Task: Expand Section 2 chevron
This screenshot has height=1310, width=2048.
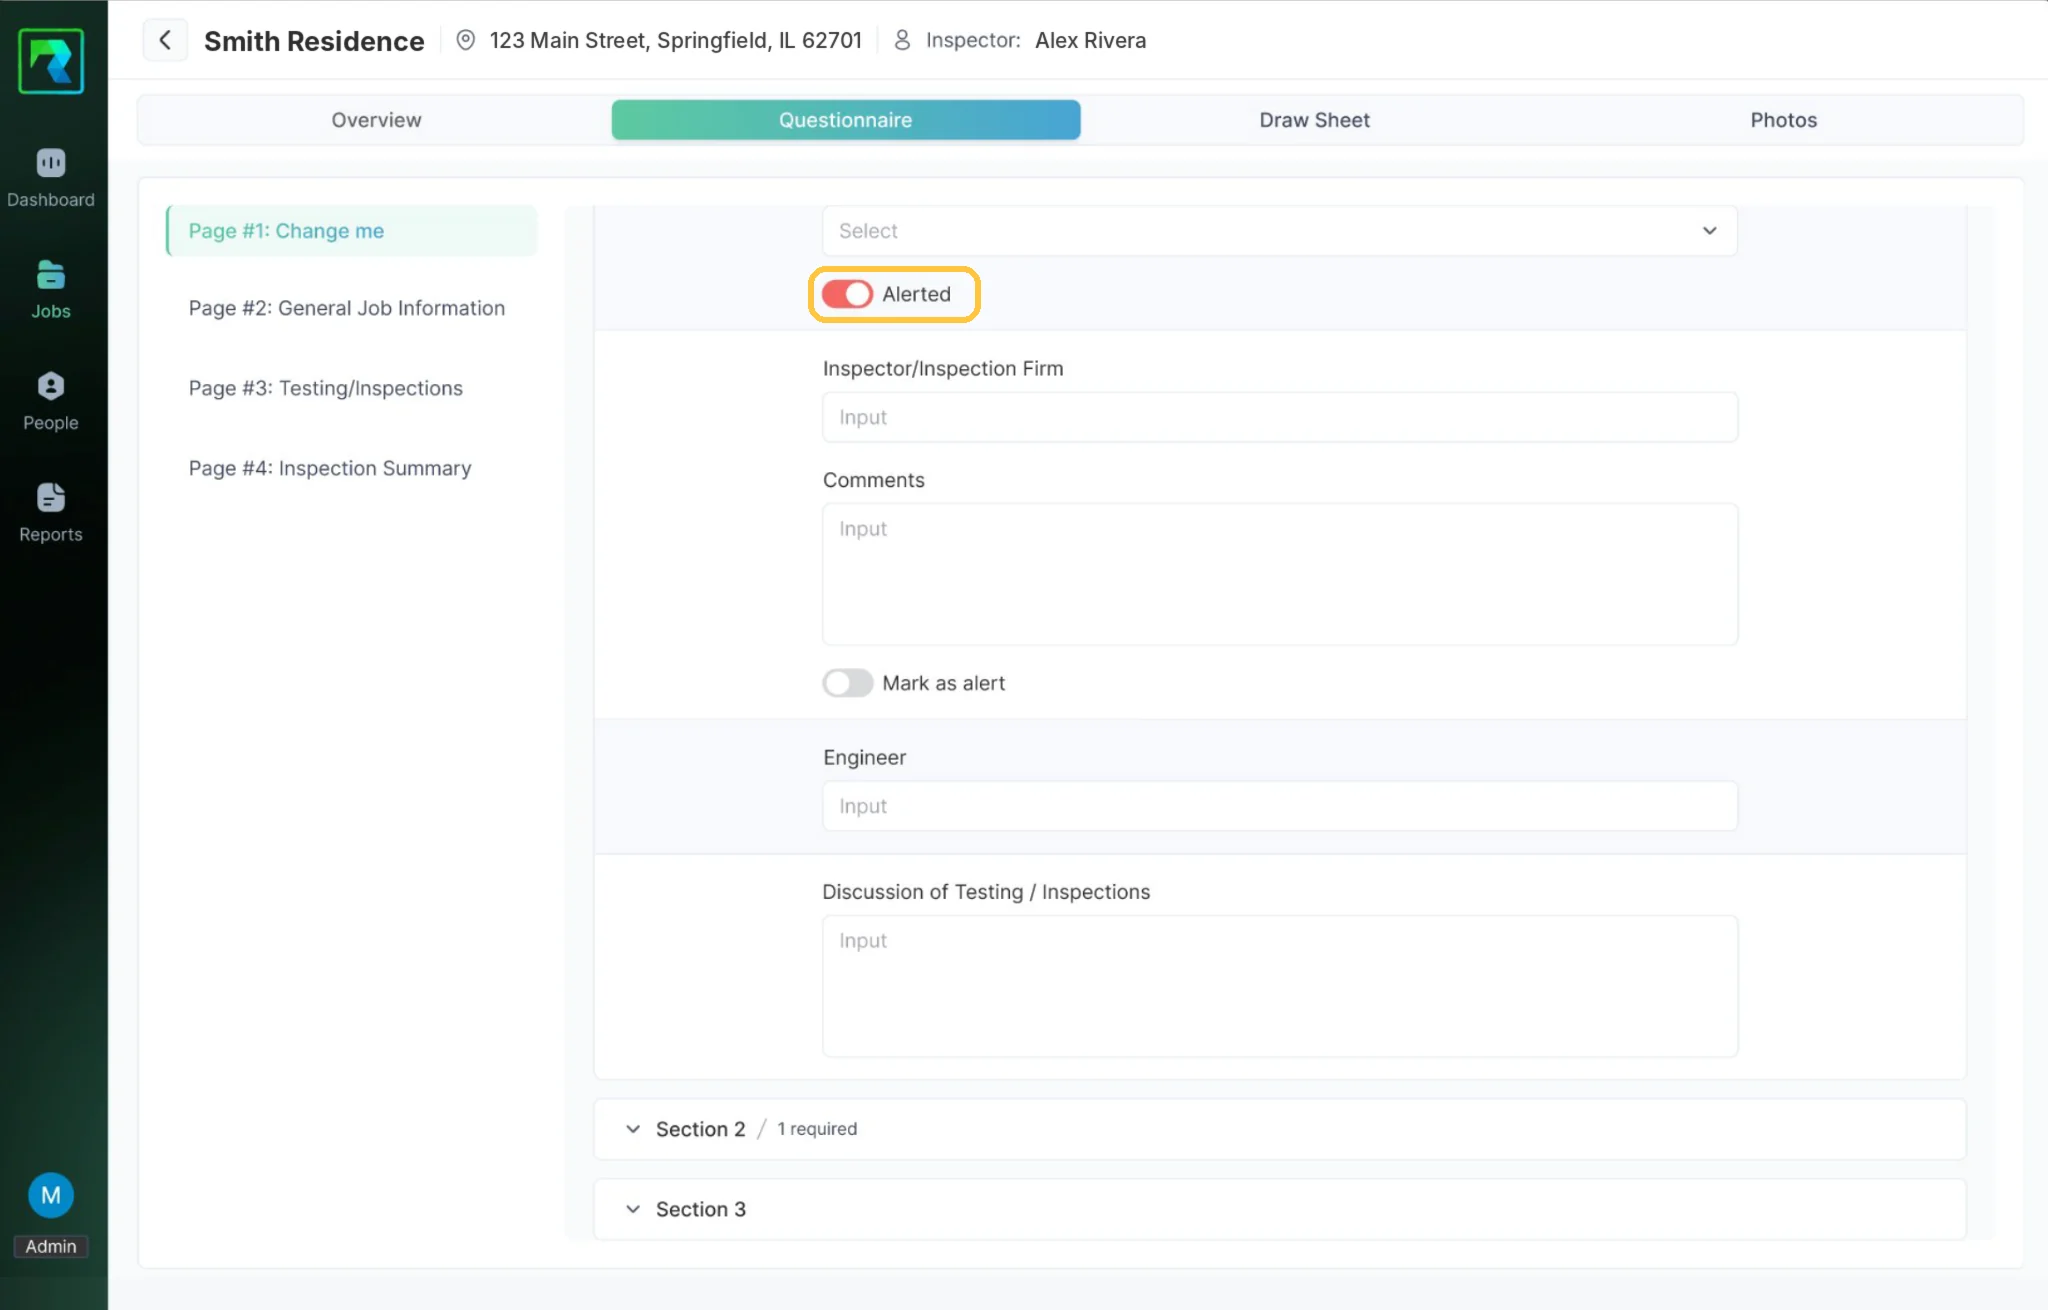Action: coord(633,1129)
